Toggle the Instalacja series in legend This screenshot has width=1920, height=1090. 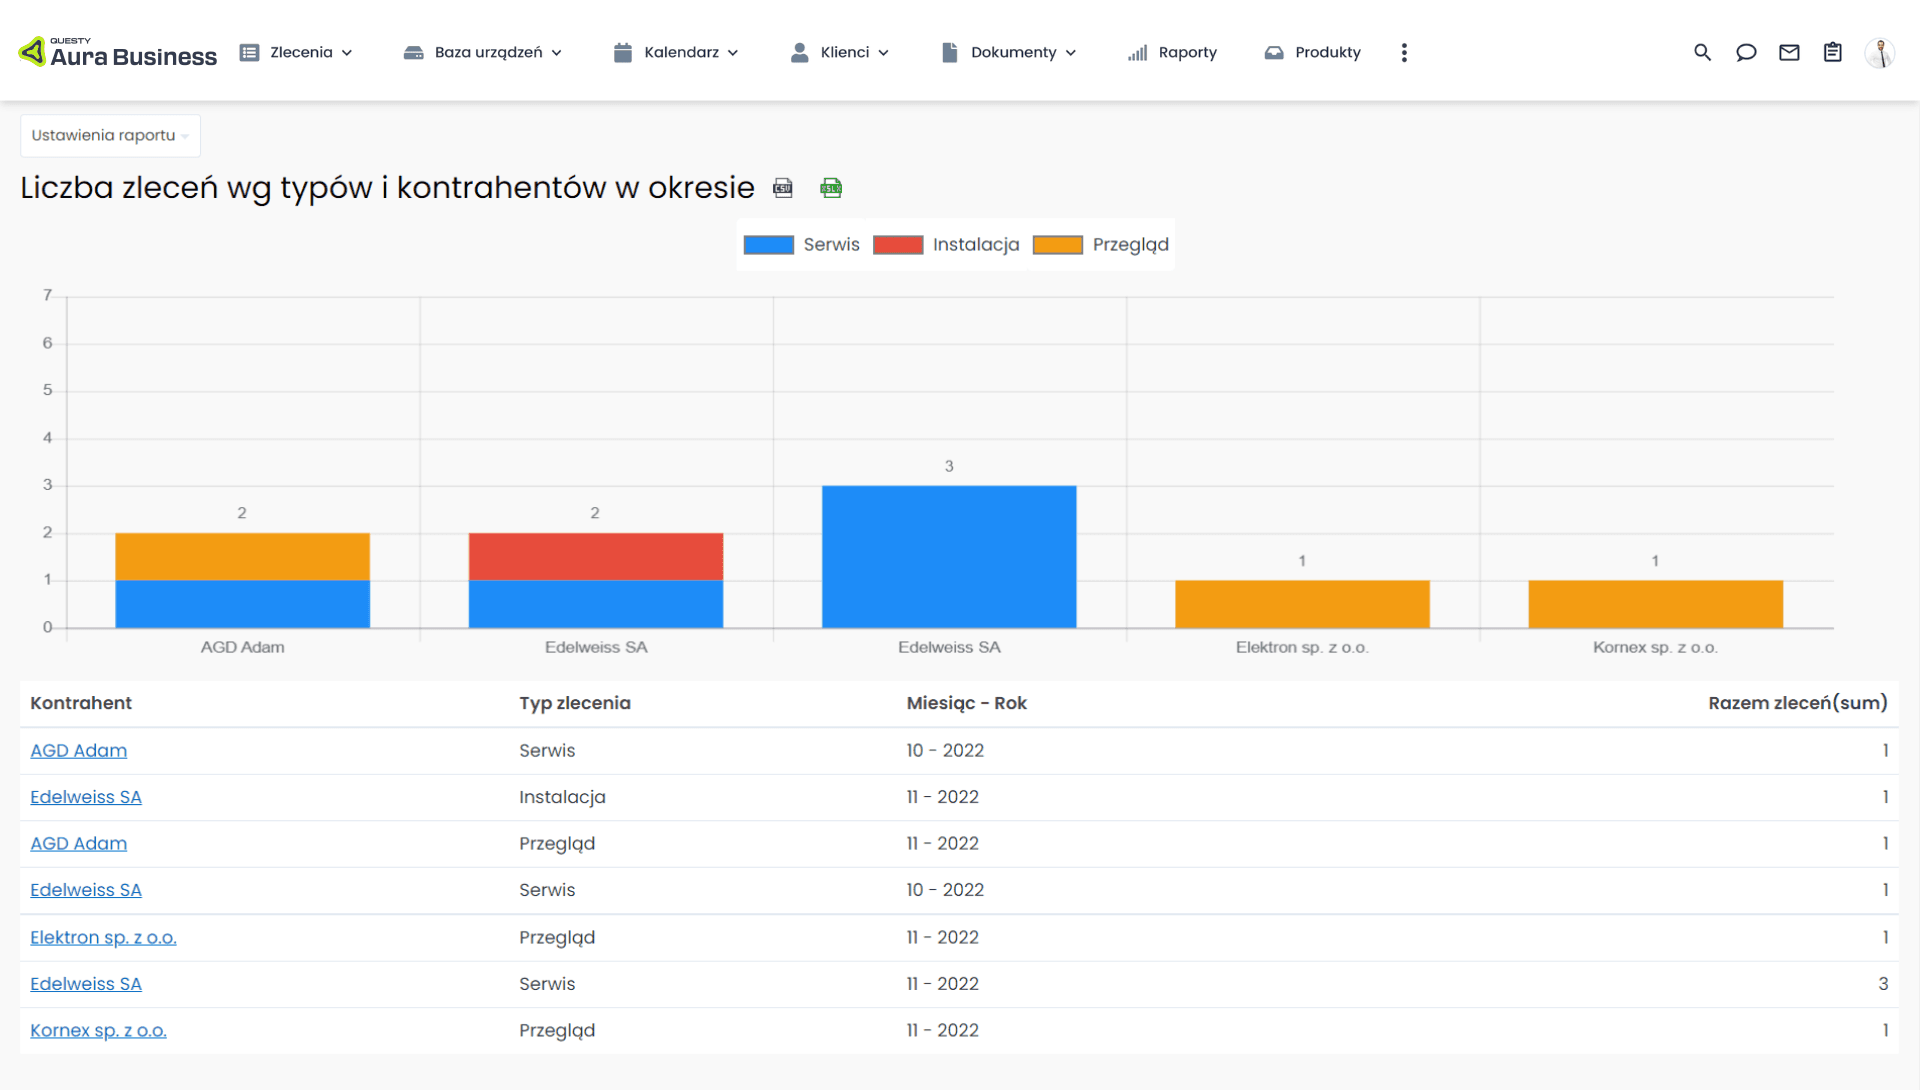(x=946, y=245)
